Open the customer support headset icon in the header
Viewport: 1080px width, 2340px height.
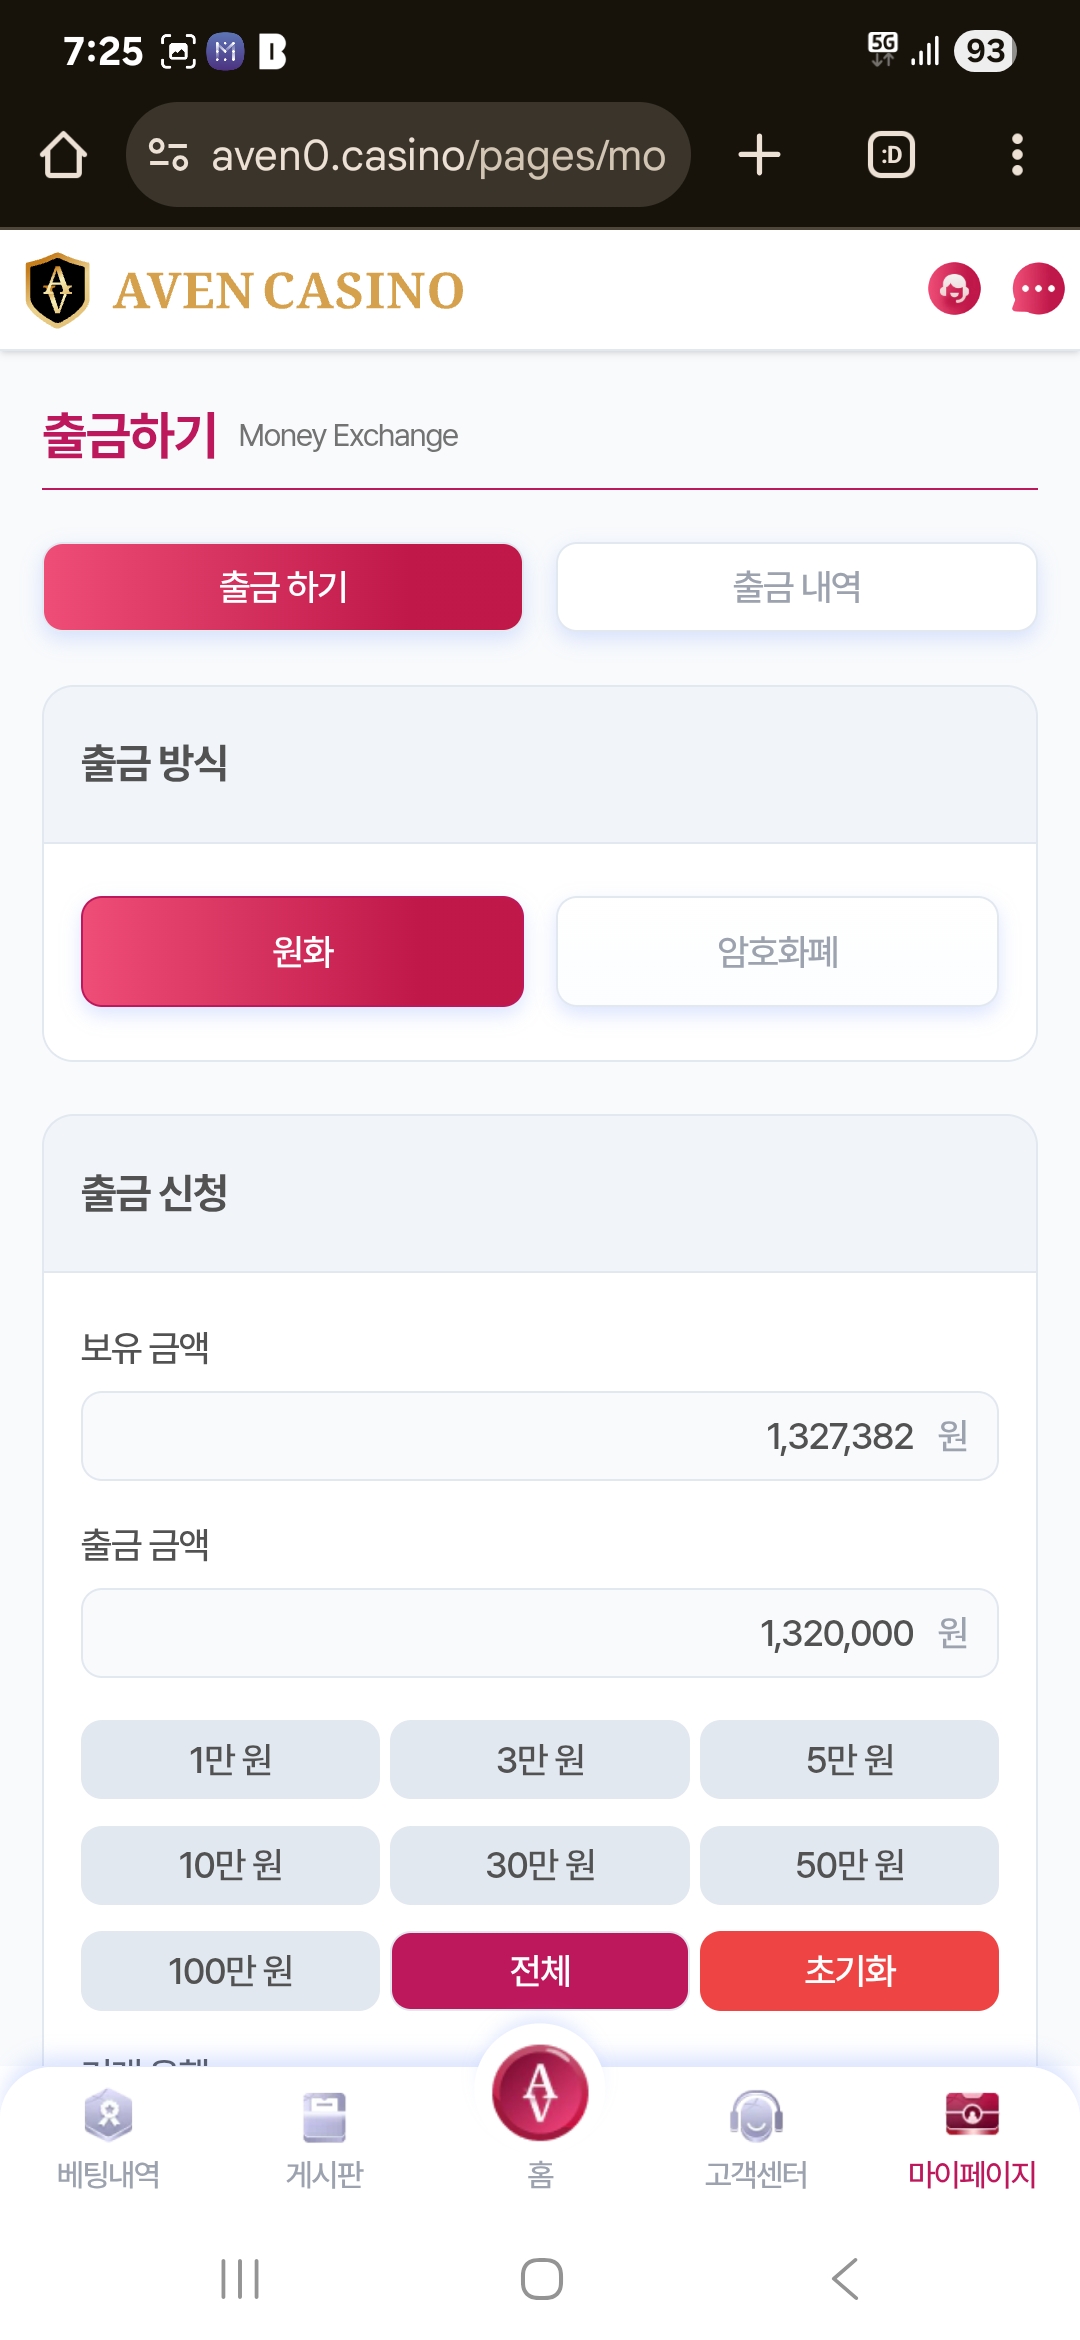(954, 289)
